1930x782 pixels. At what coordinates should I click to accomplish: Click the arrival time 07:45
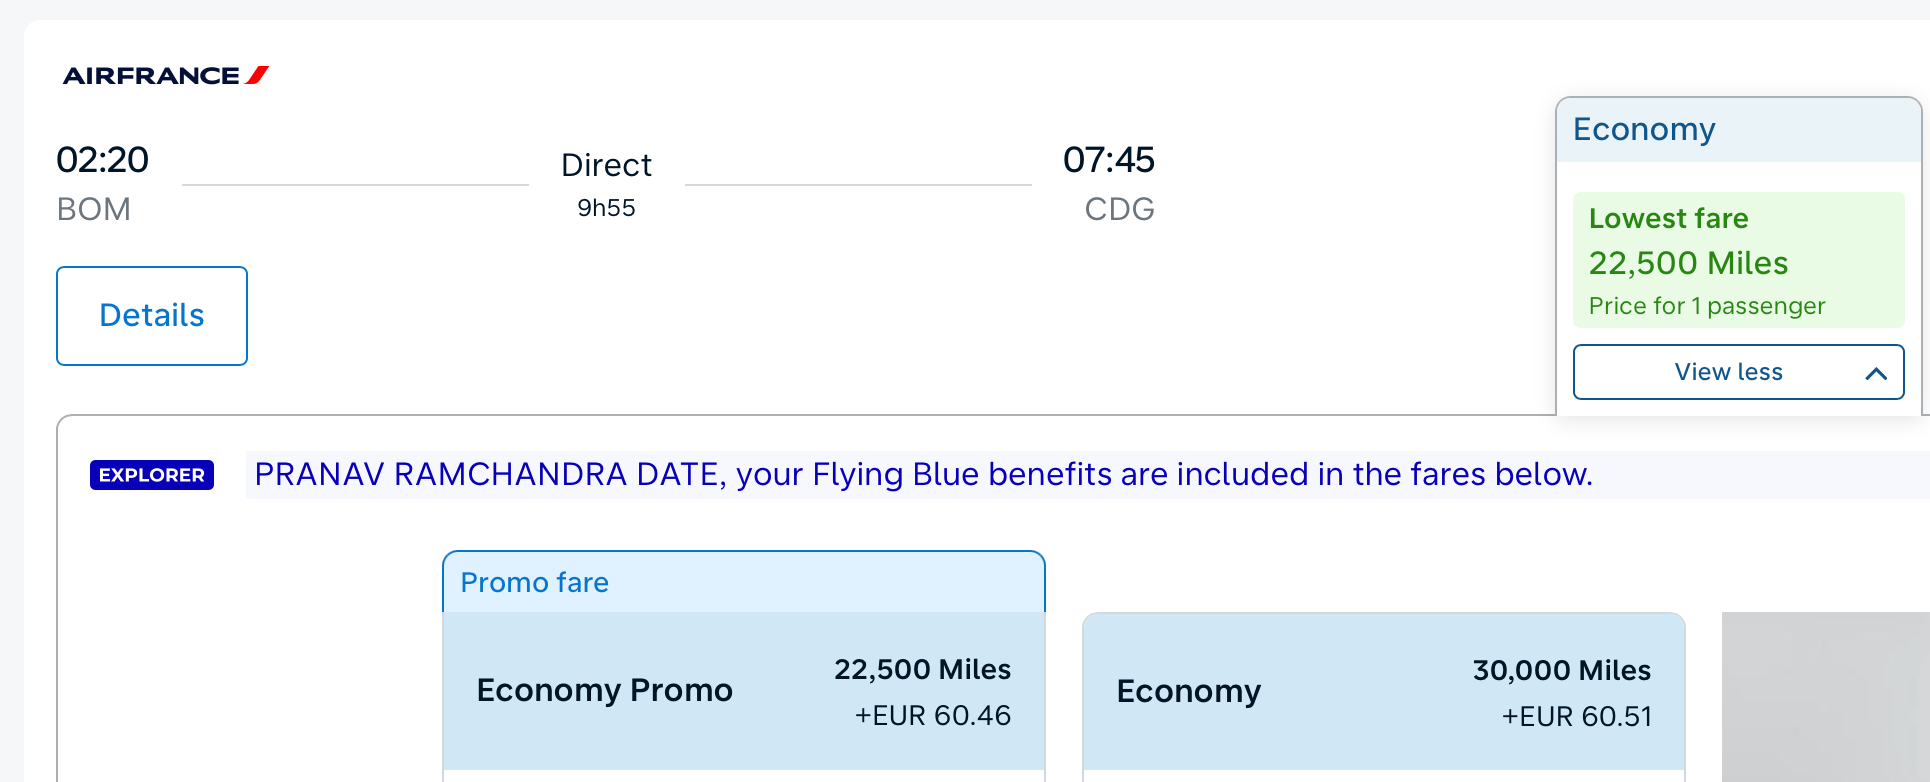pyautogui.click(x=1110, y=159)
